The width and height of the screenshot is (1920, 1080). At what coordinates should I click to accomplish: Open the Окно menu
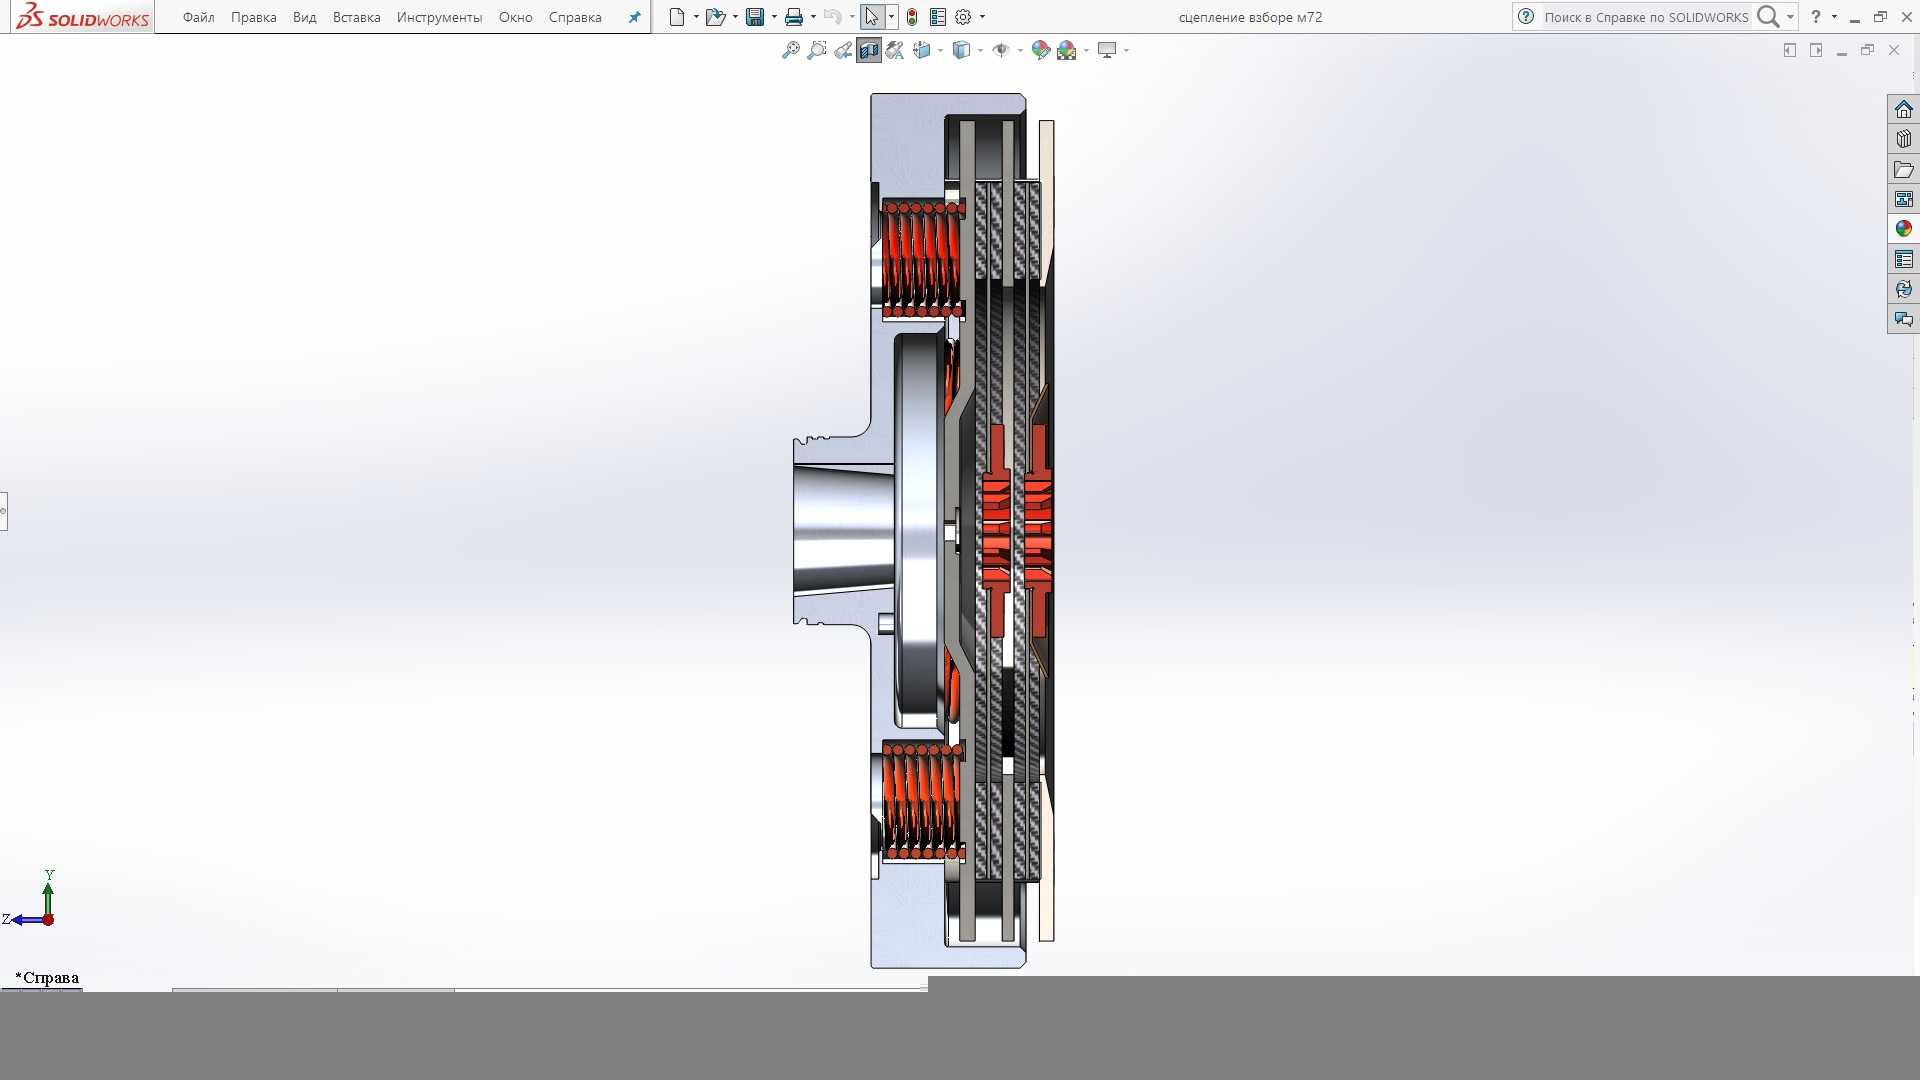coord(515,17)
